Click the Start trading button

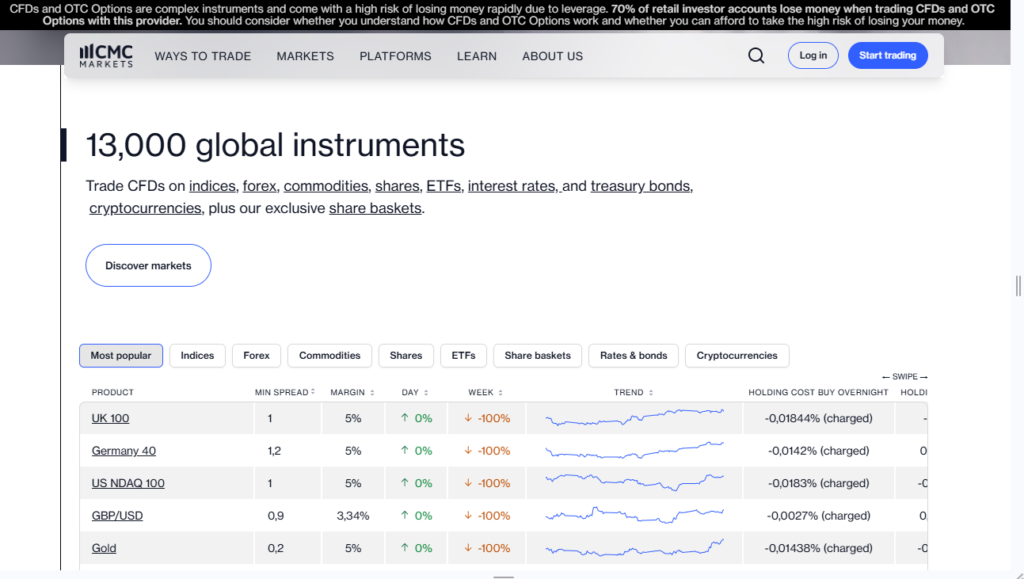pos(888,55)
